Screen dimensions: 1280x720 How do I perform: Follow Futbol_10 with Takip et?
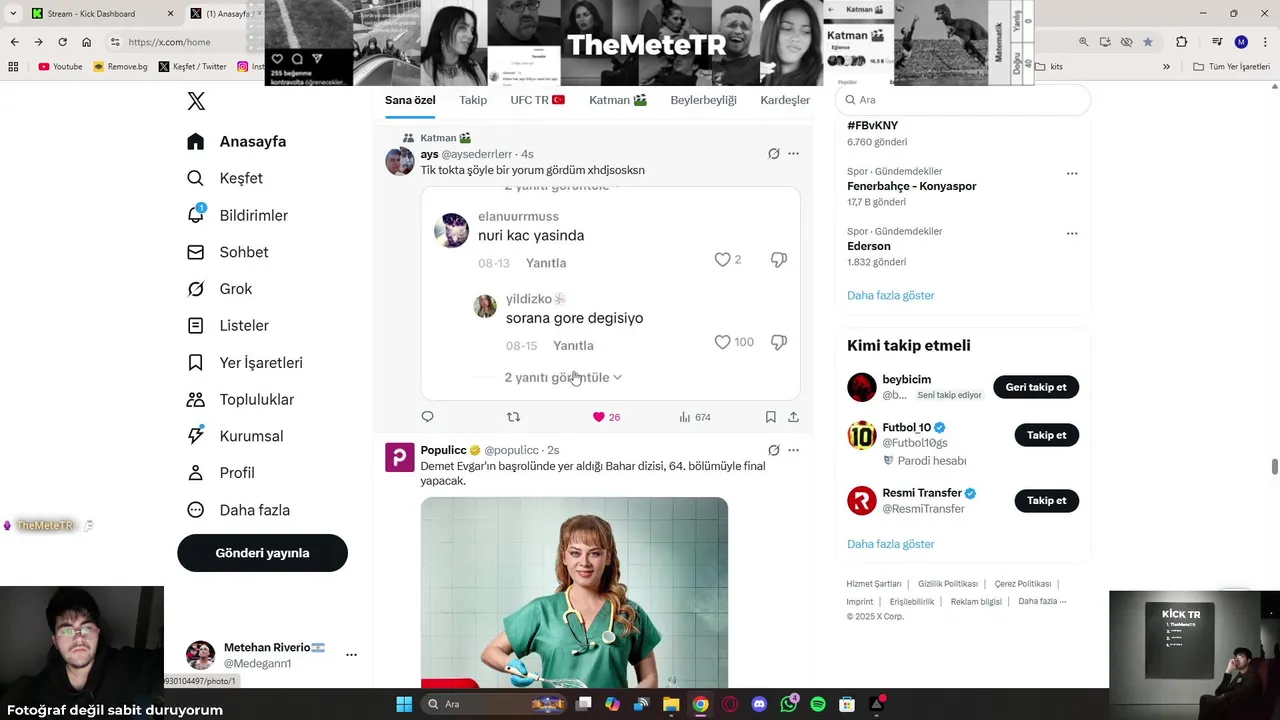click(x=1047, y=435)
